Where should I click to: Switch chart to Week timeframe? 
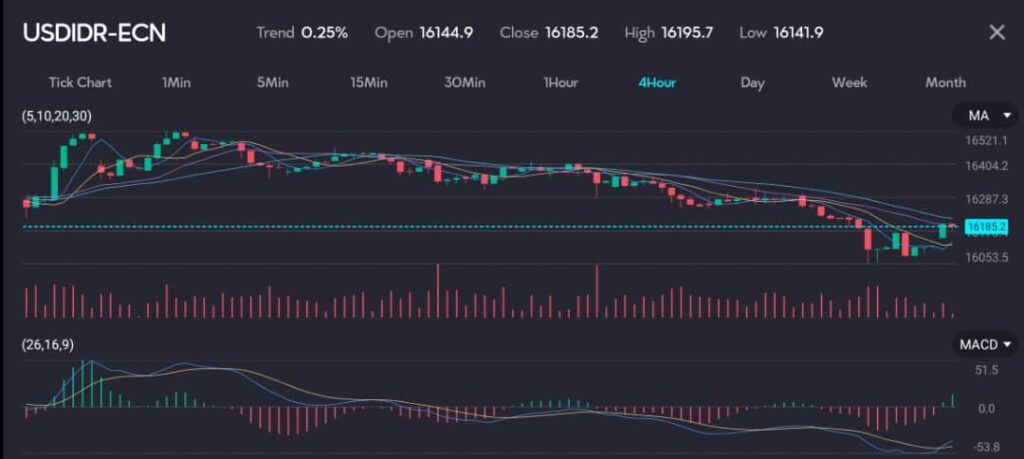point(849,82)
